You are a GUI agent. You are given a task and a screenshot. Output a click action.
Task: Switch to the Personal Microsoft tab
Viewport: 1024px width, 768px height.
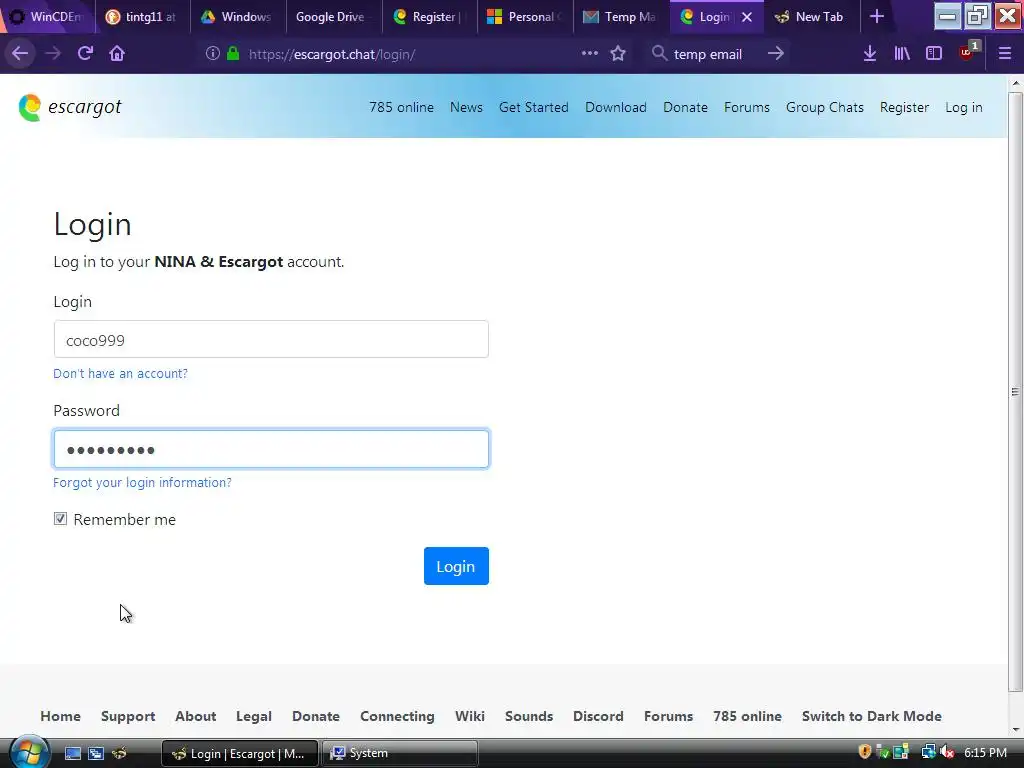(x=525, y=17)
